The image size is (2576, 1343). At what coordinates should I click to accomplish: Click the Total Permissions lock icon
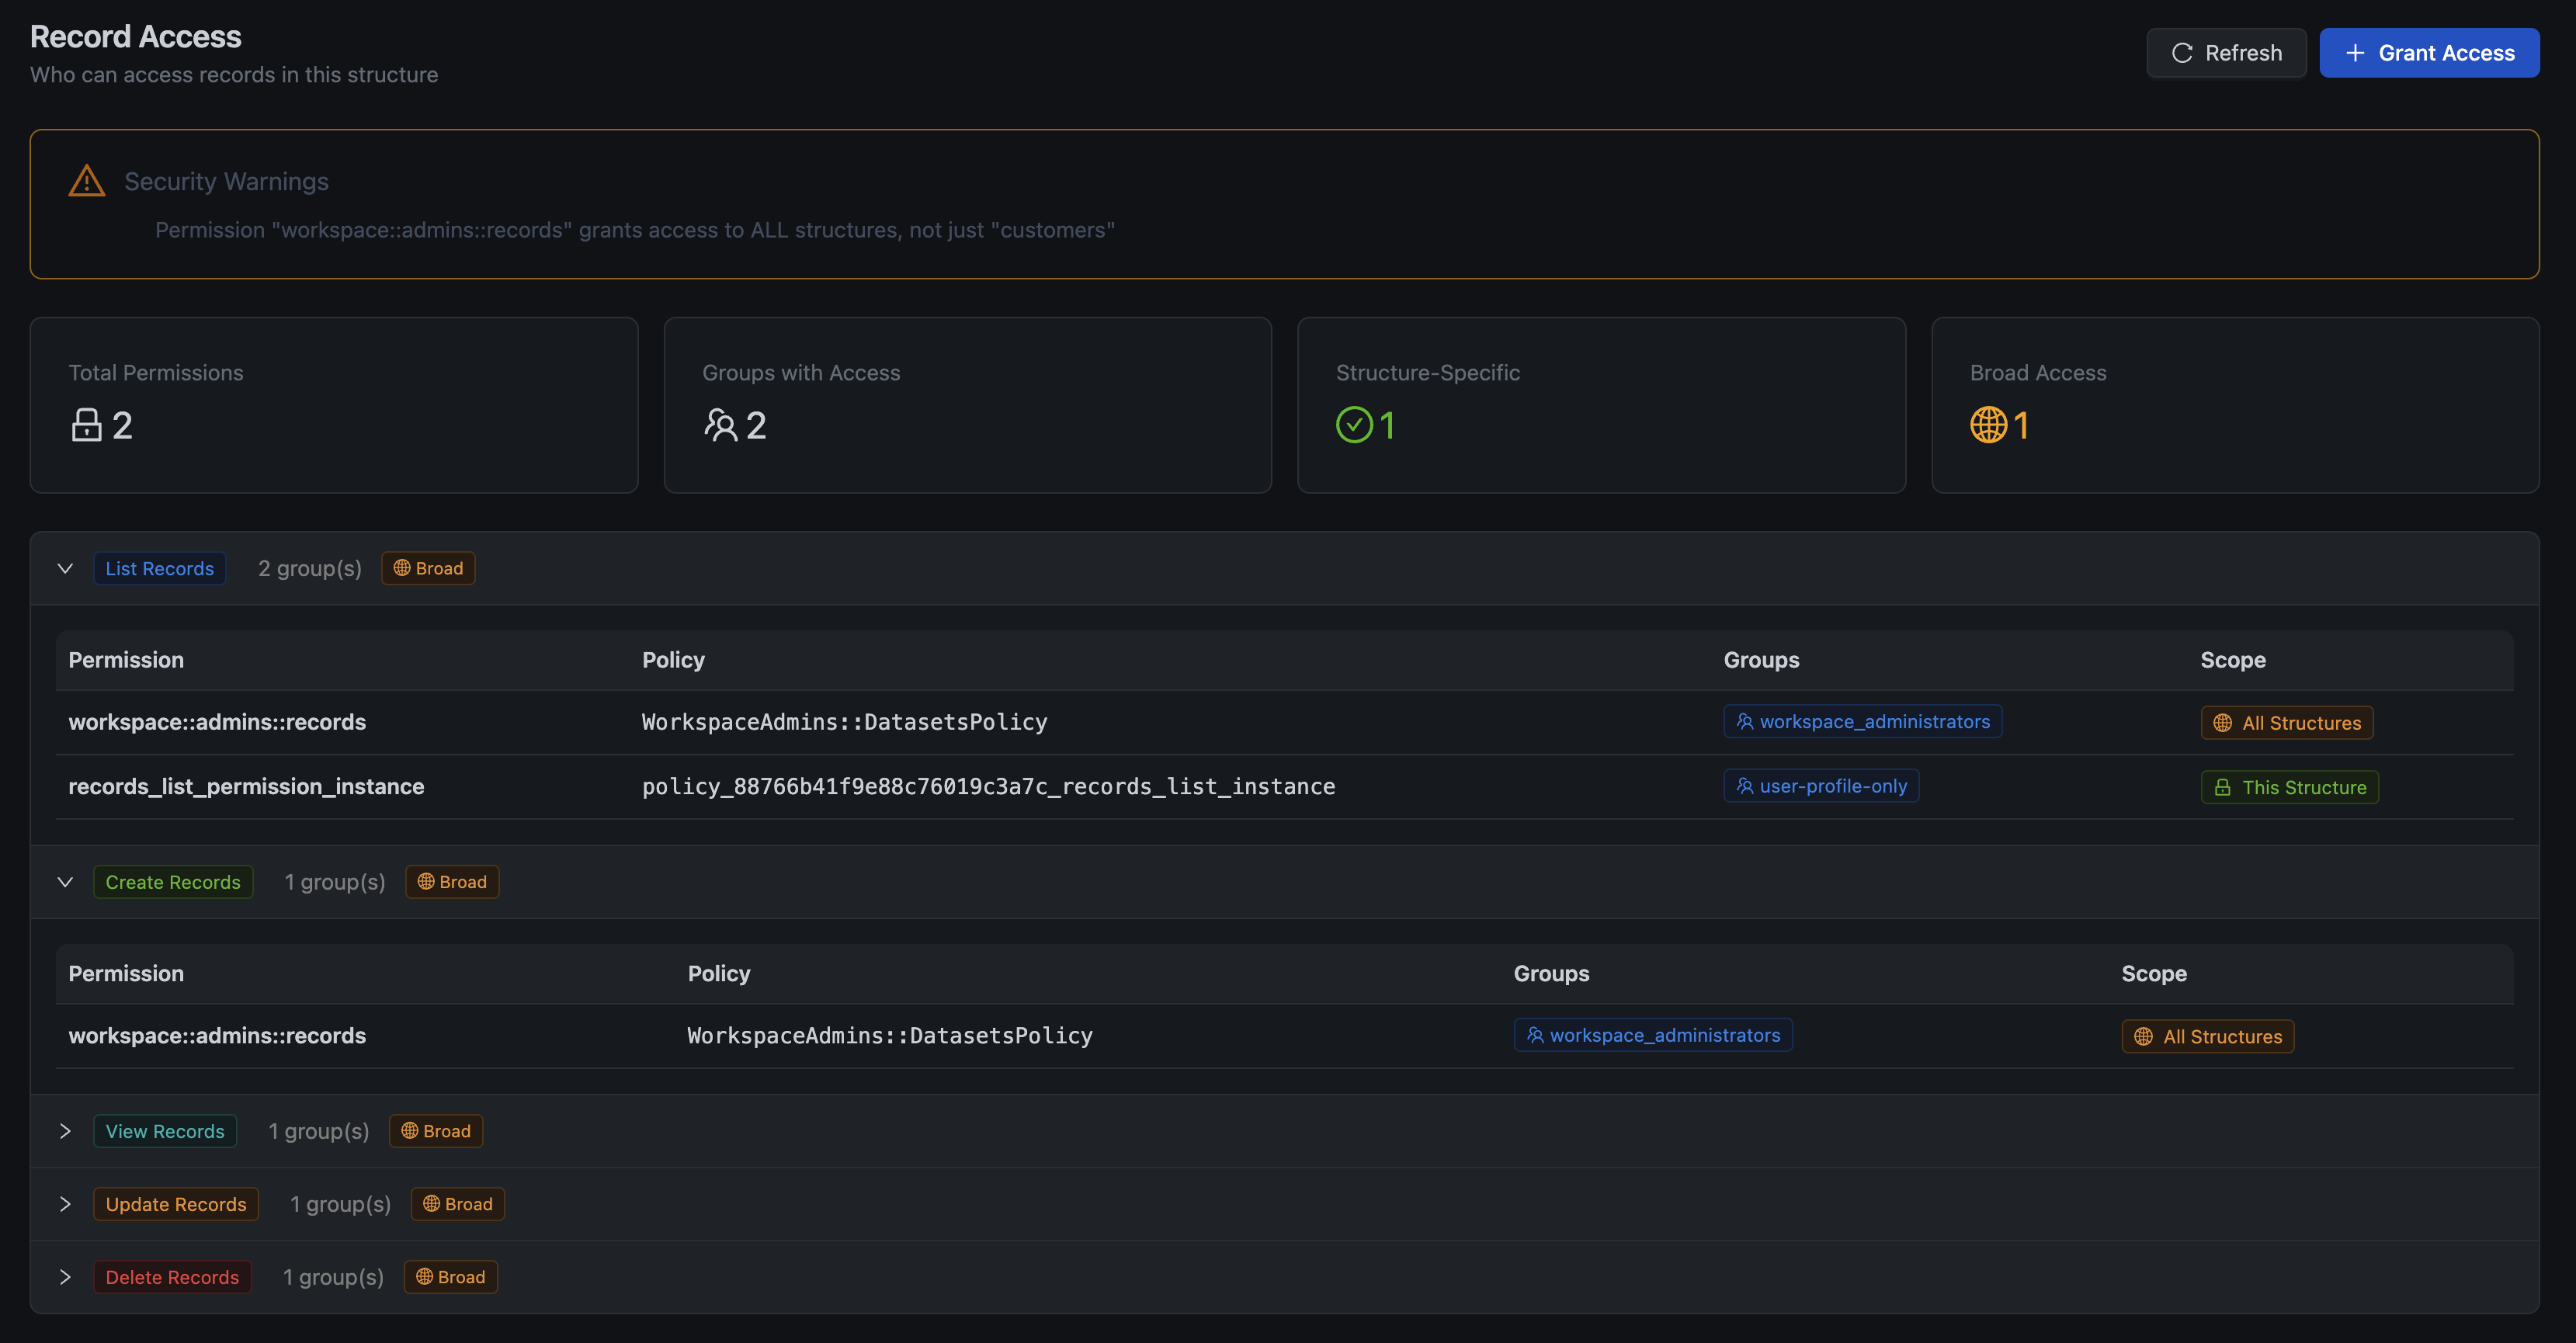click(87, 425)
